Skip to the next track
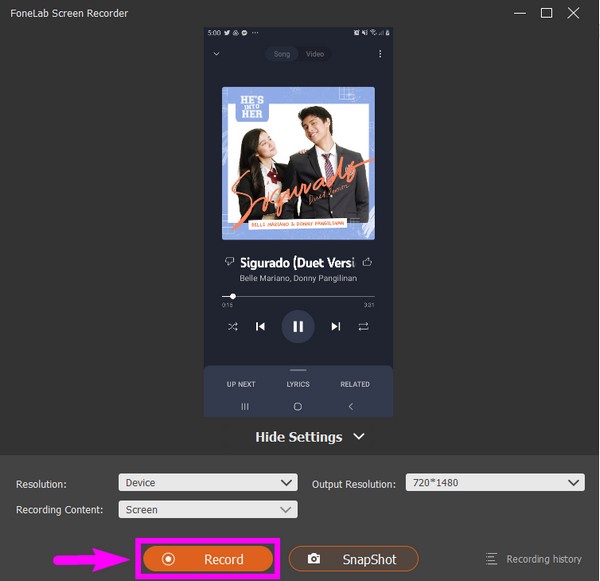The width and height of the screenshot is (600, 581). click(x=336, y=326)
